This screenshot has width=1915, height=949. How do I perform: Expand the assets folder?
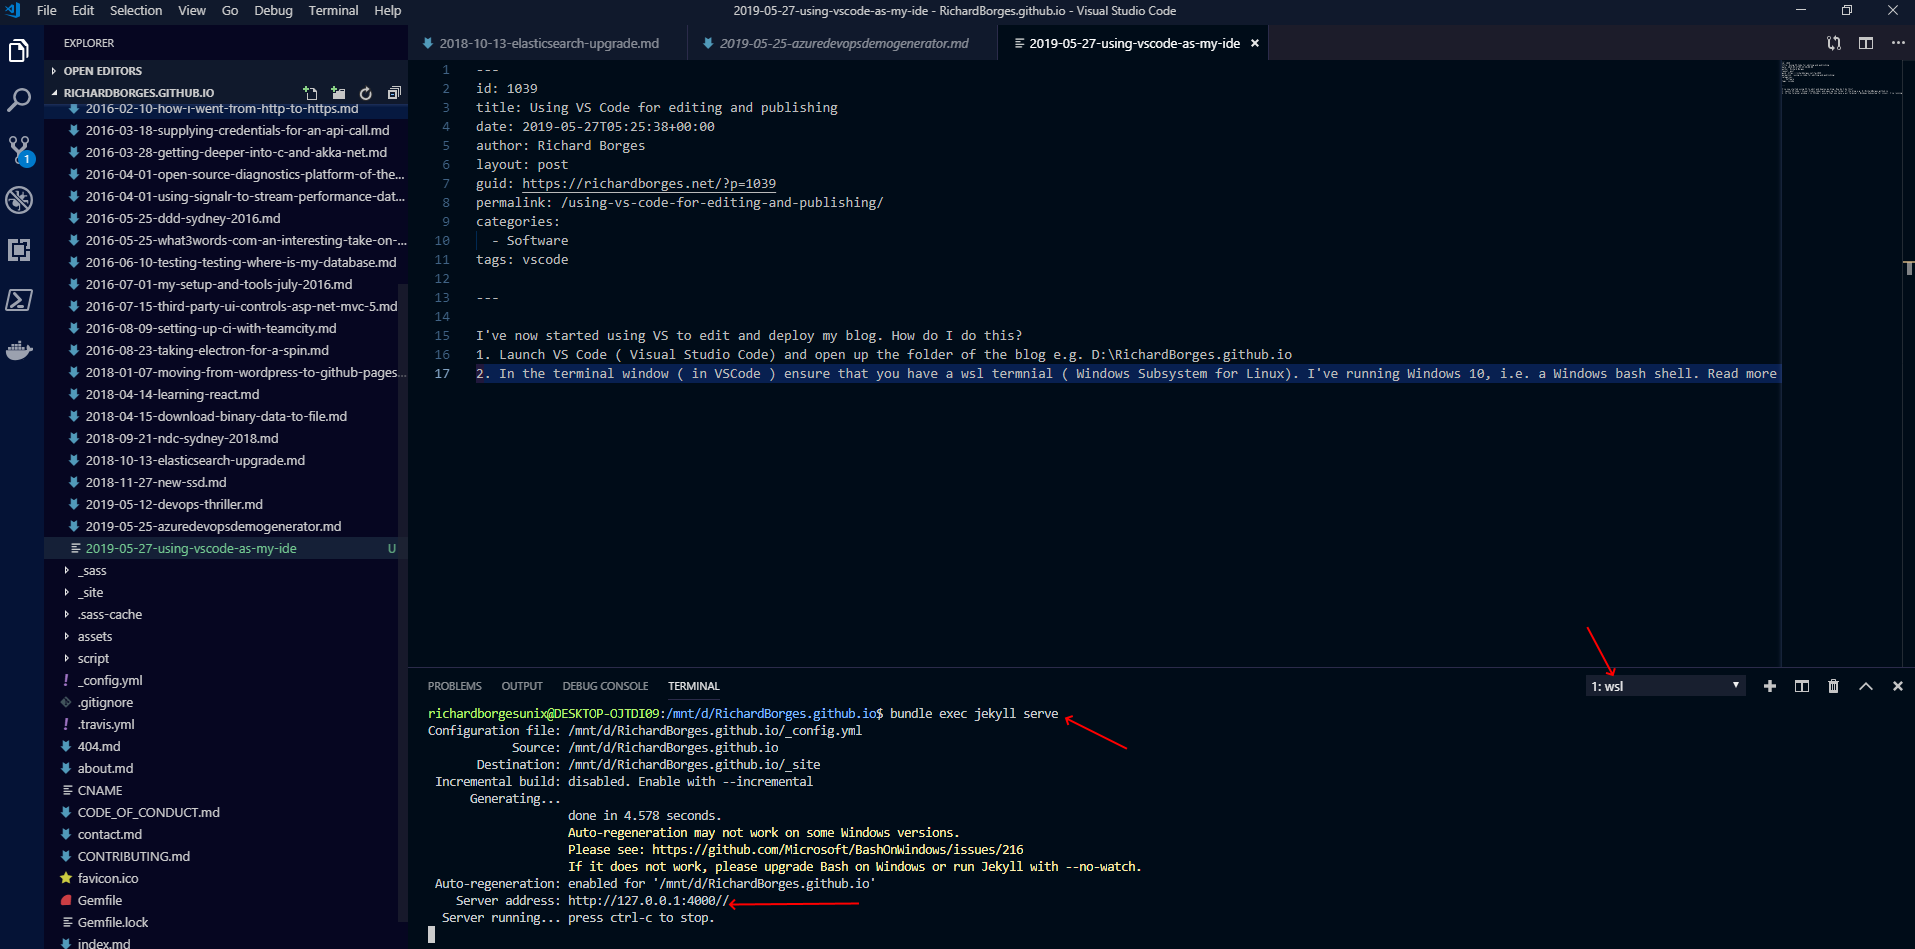click(x=95, y=636)
